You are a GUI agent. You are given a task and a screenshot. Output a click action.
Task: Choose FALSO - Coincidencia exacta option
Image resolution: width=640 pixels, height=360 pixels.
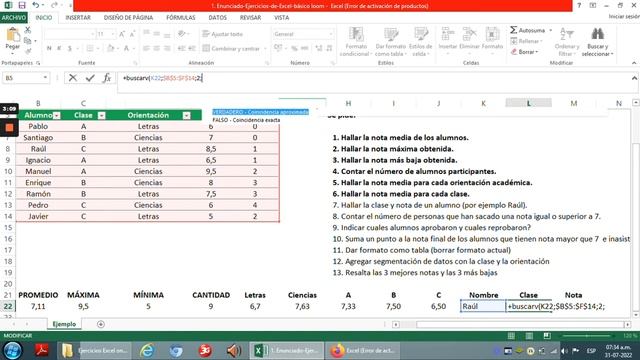pos(246,120)
